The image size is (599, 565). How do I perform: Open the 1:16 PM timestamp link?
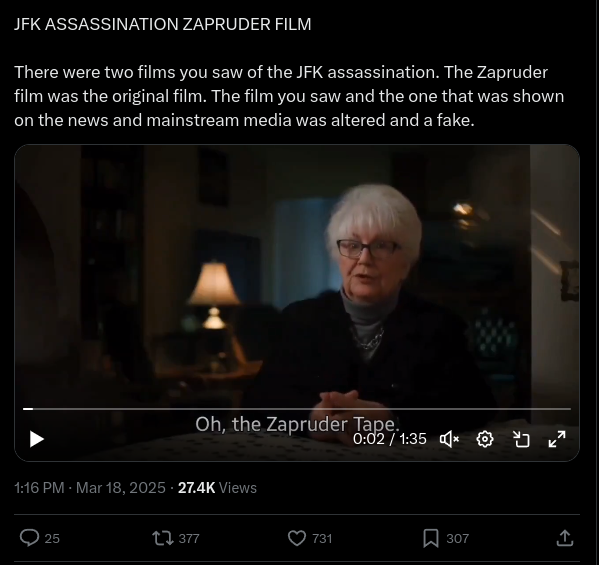(39, 488)
